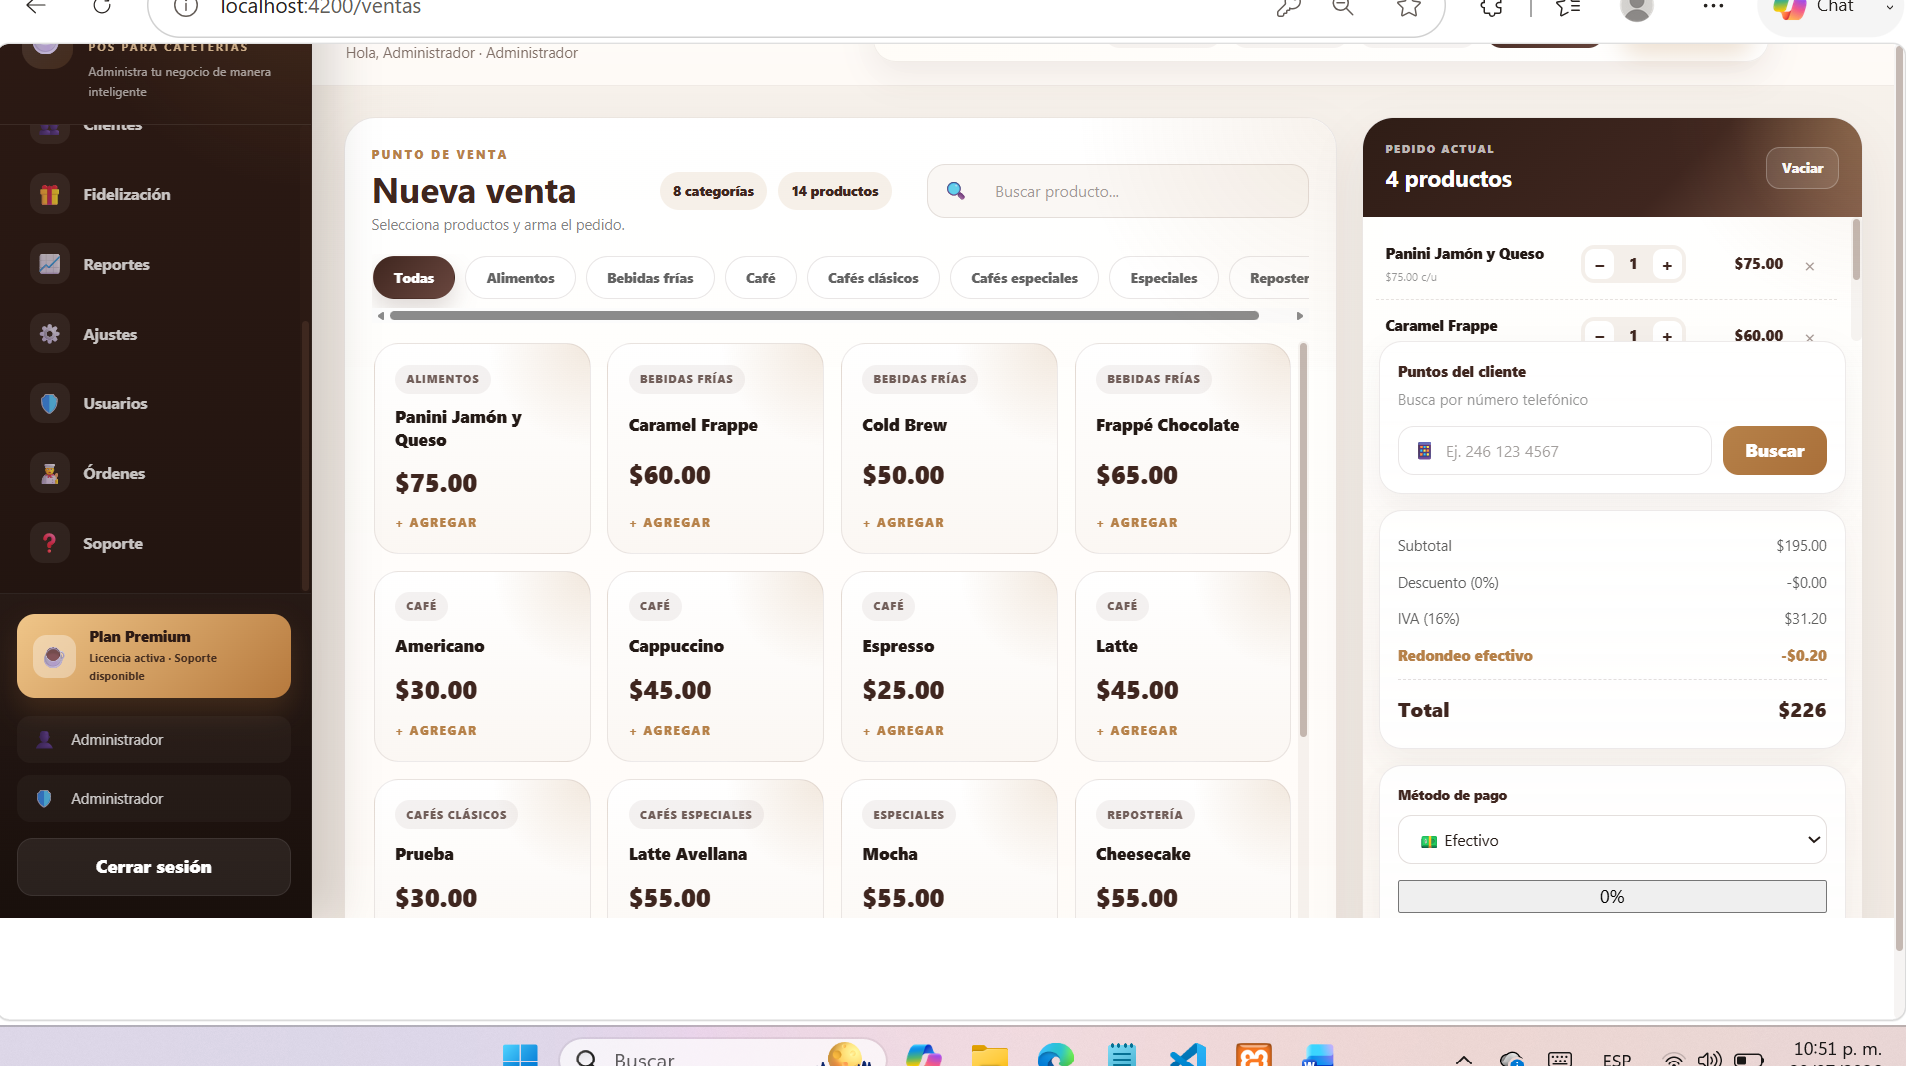Viewport: 1906px width, 1066px height.
Task: Filter by the Cafés clásicos category
Action: (x=873, y=278)
